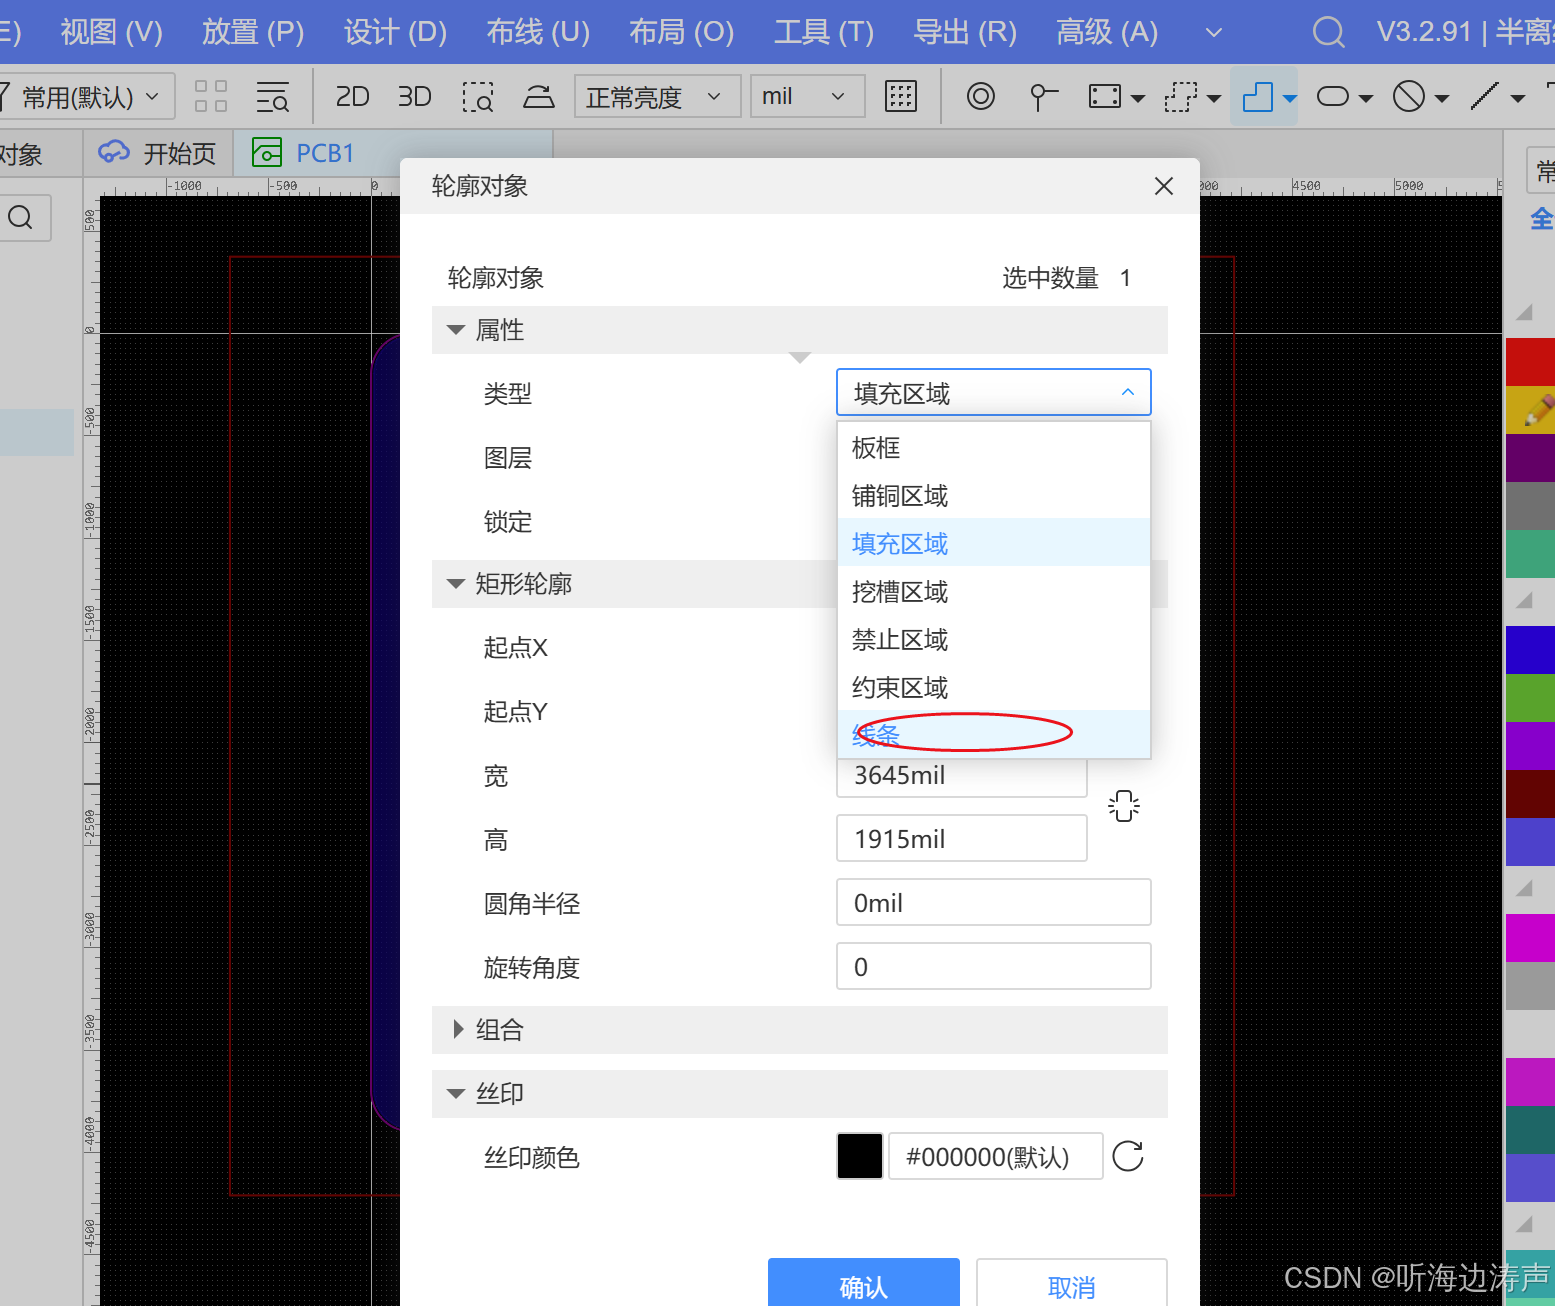Click the zoom-to-selection icon
Screen dimensions: 1555x1306
478,97
